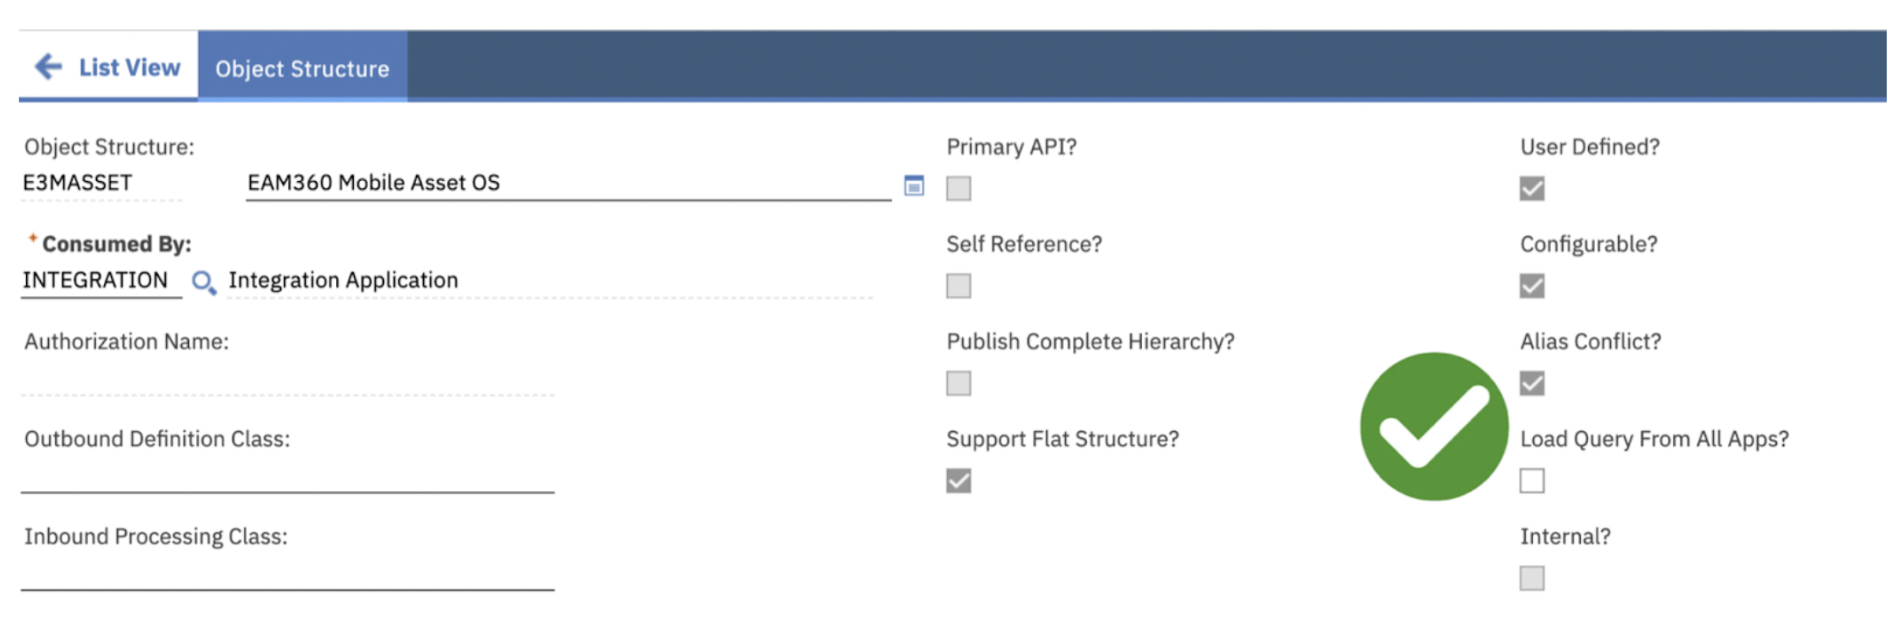This screenshot has width=1888, height=627.
Task: Toggle the User Defined checkbox
Action: pyautogui.click(x=1532, y=188)
